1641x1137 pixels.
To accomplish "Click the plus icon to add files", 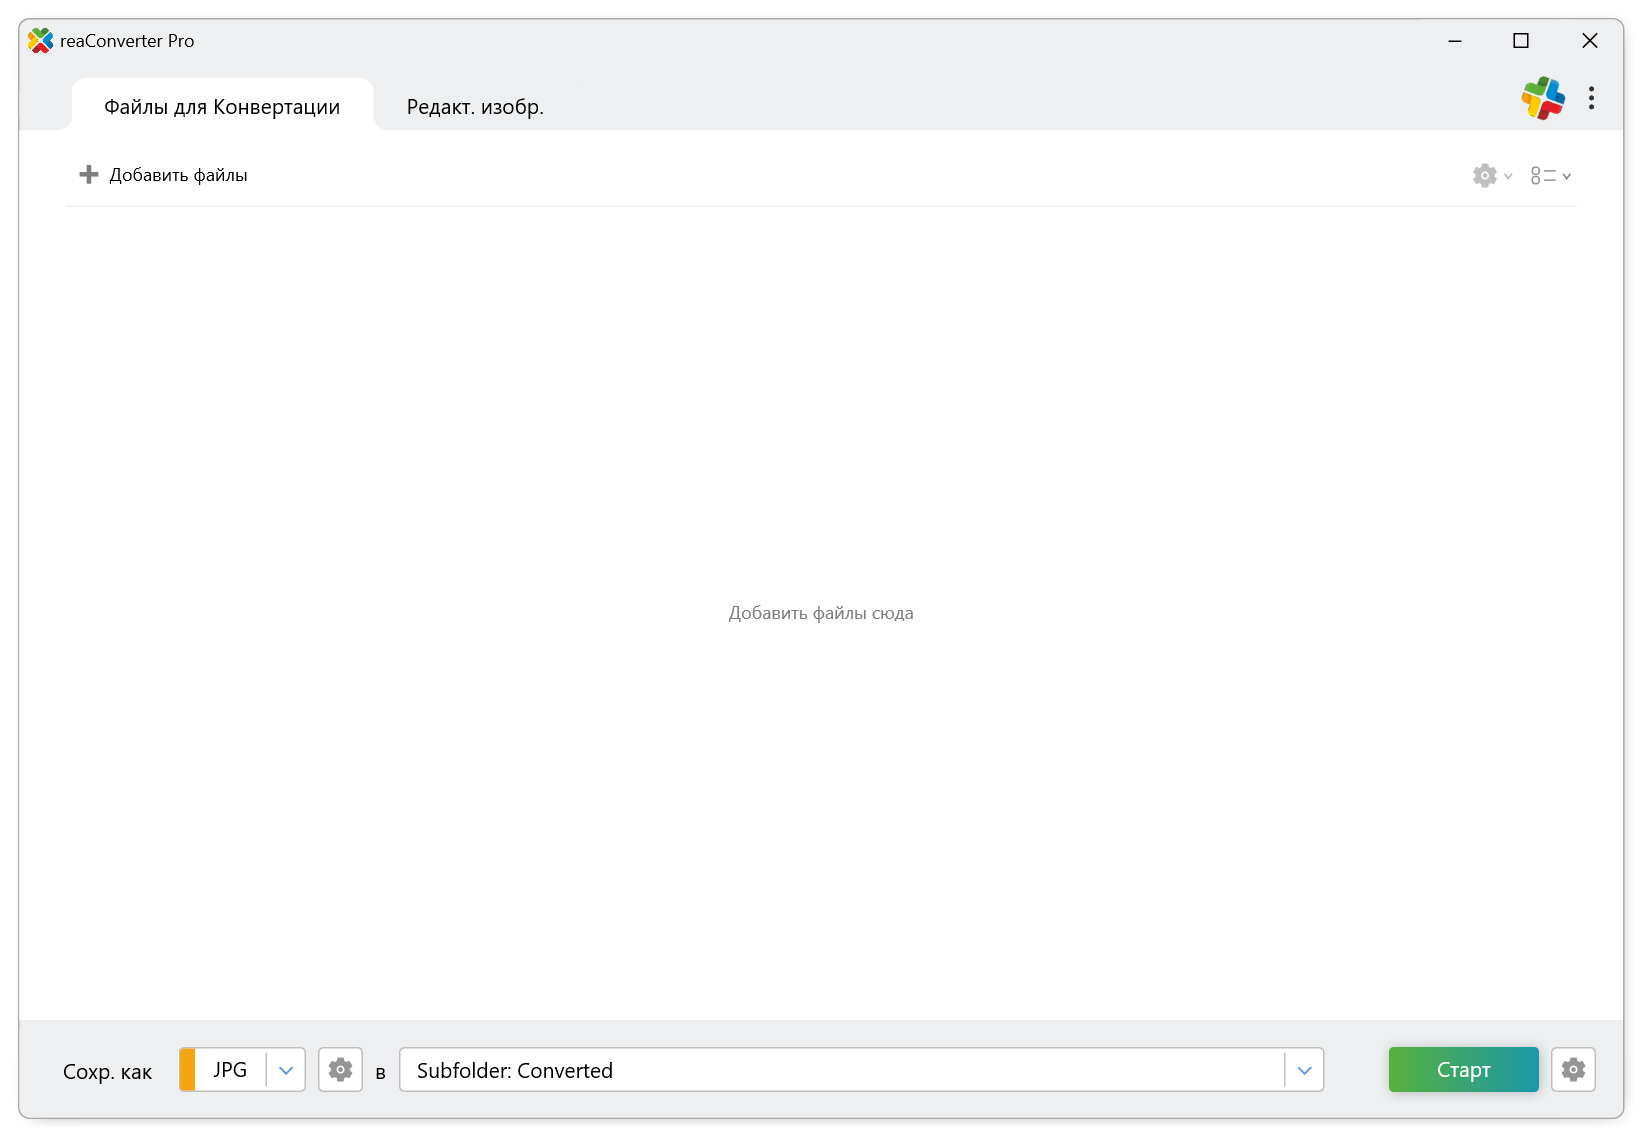I will coord(89,175).
